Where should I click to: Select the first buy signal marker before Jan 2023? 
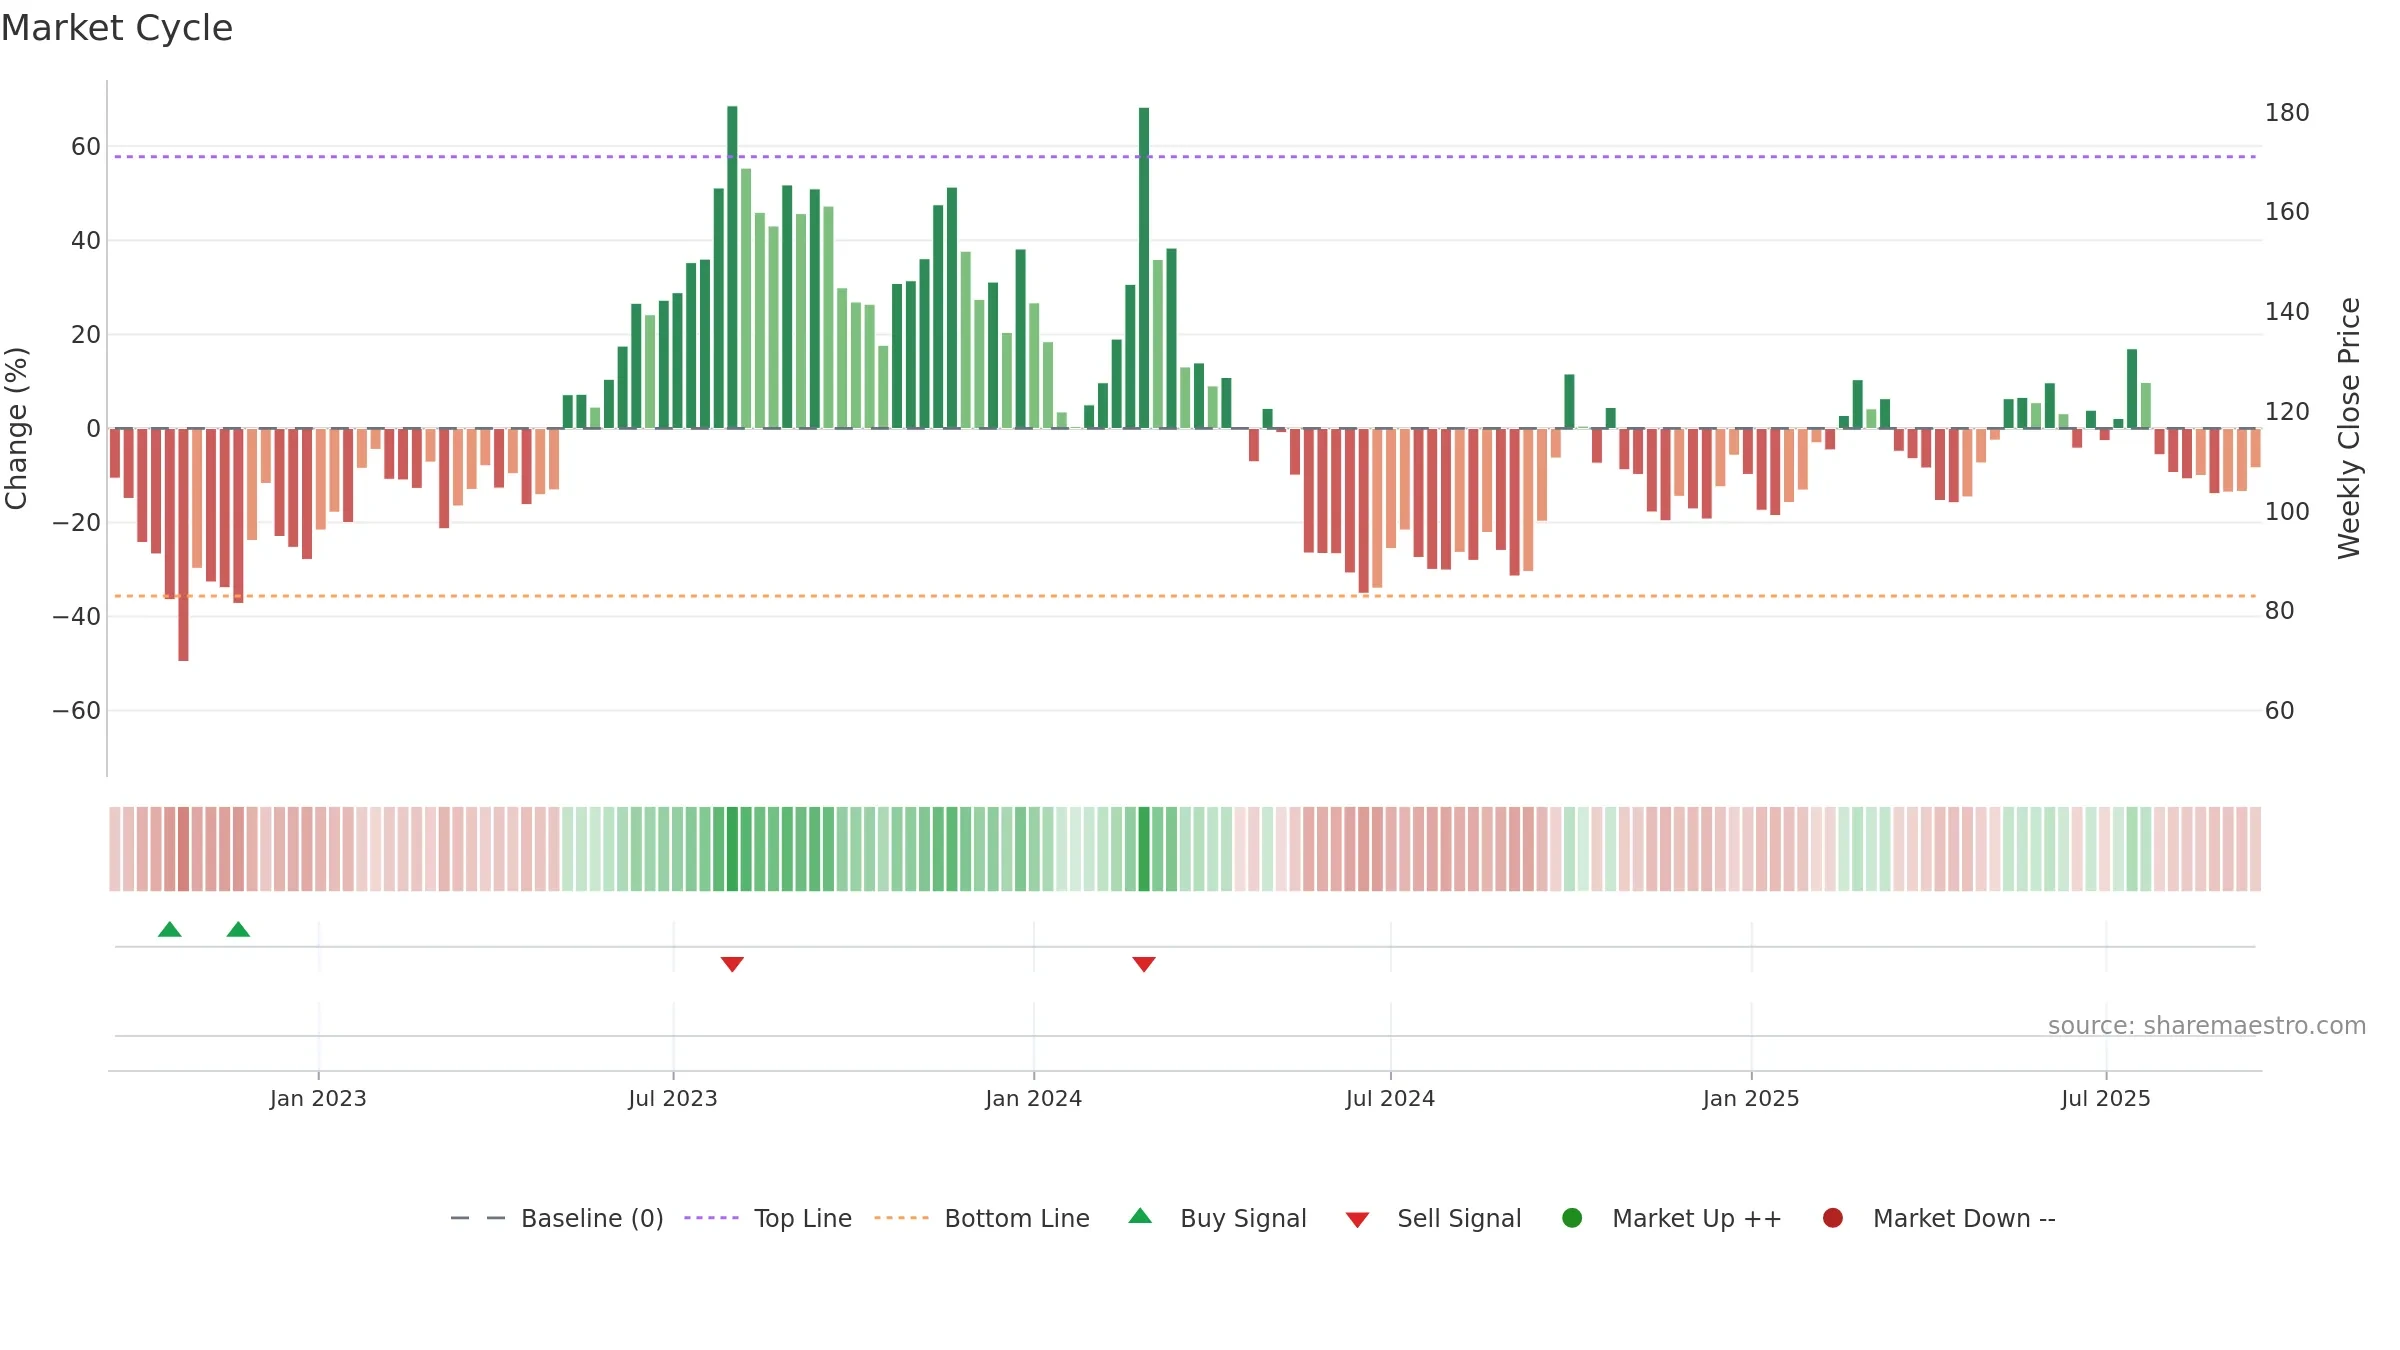(x=170, y=930)
